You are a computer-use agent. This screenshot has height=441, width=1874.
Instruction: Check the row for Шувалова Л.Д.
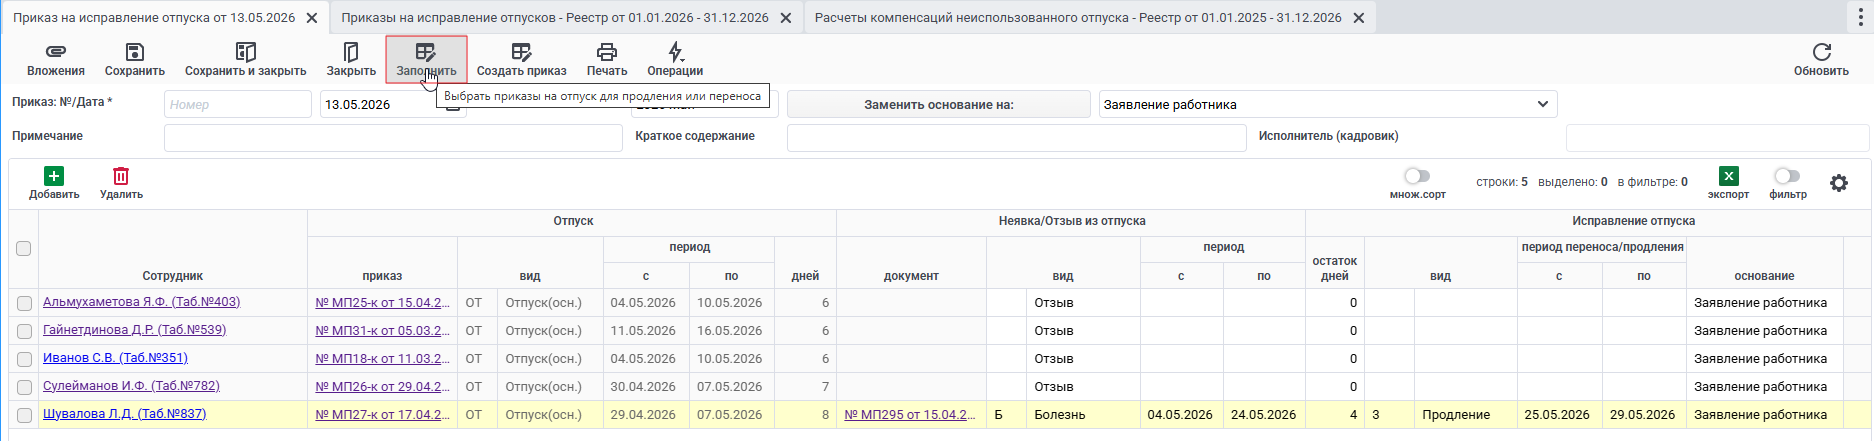point(24,415)
